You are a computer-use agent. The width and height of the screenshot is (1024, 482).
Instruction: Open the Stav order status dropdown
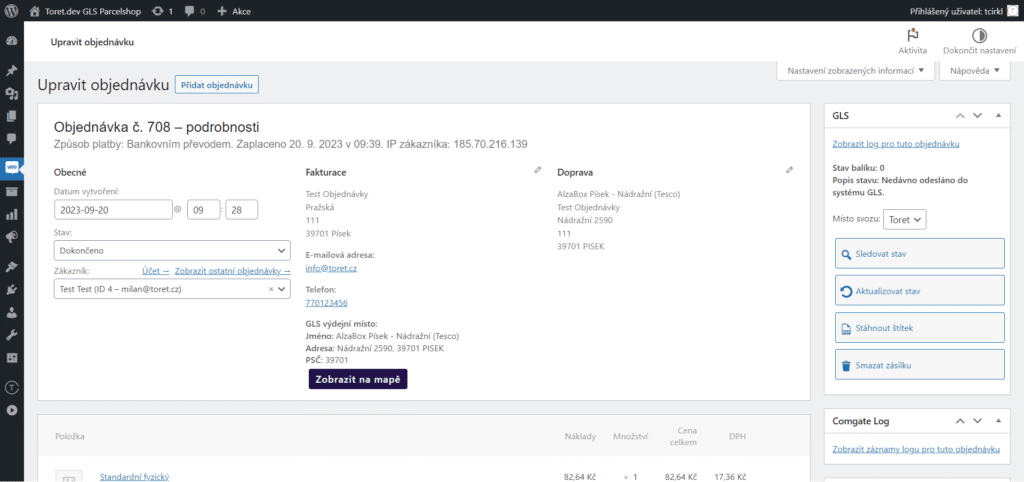172,250
